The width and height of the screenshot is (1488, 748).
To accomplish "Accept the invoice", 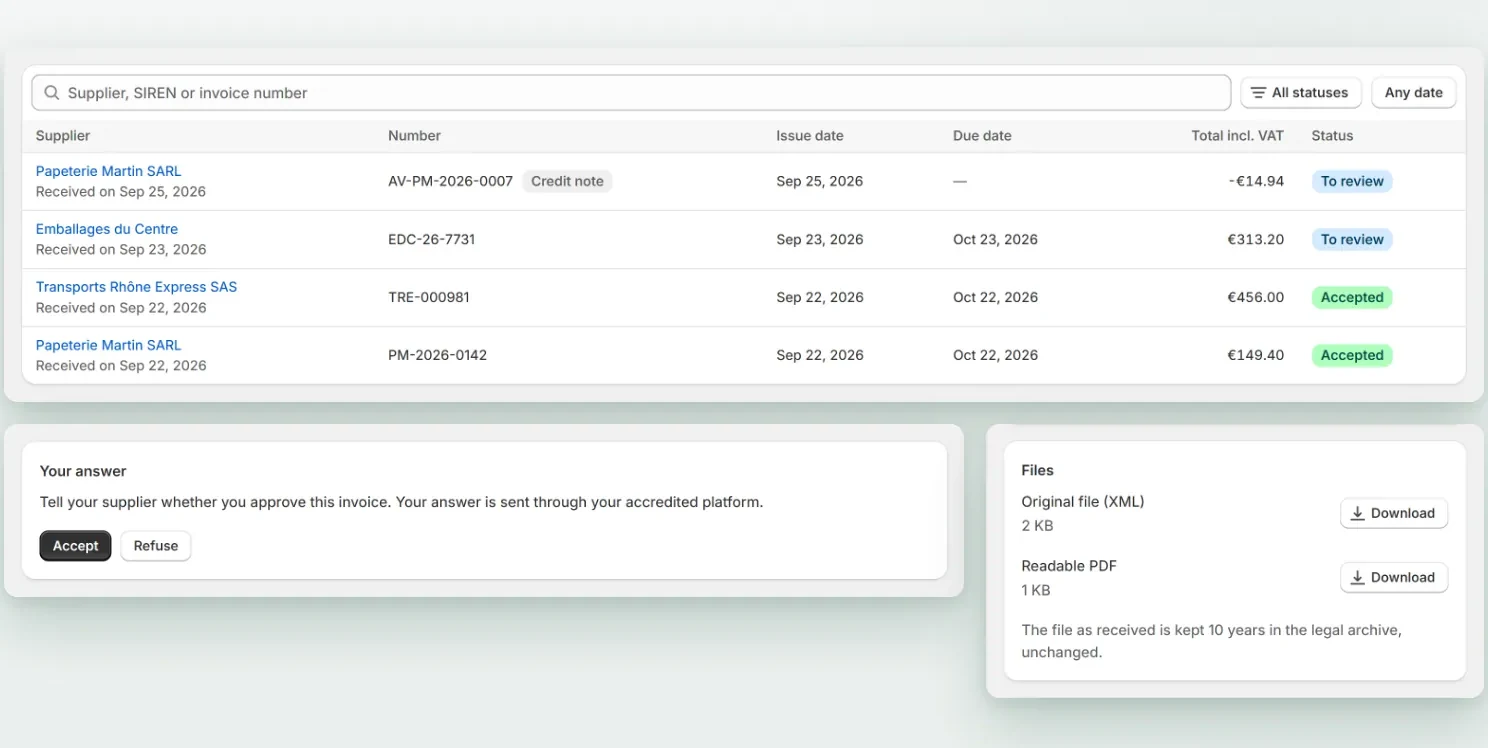I will click(x=76, y=546).
